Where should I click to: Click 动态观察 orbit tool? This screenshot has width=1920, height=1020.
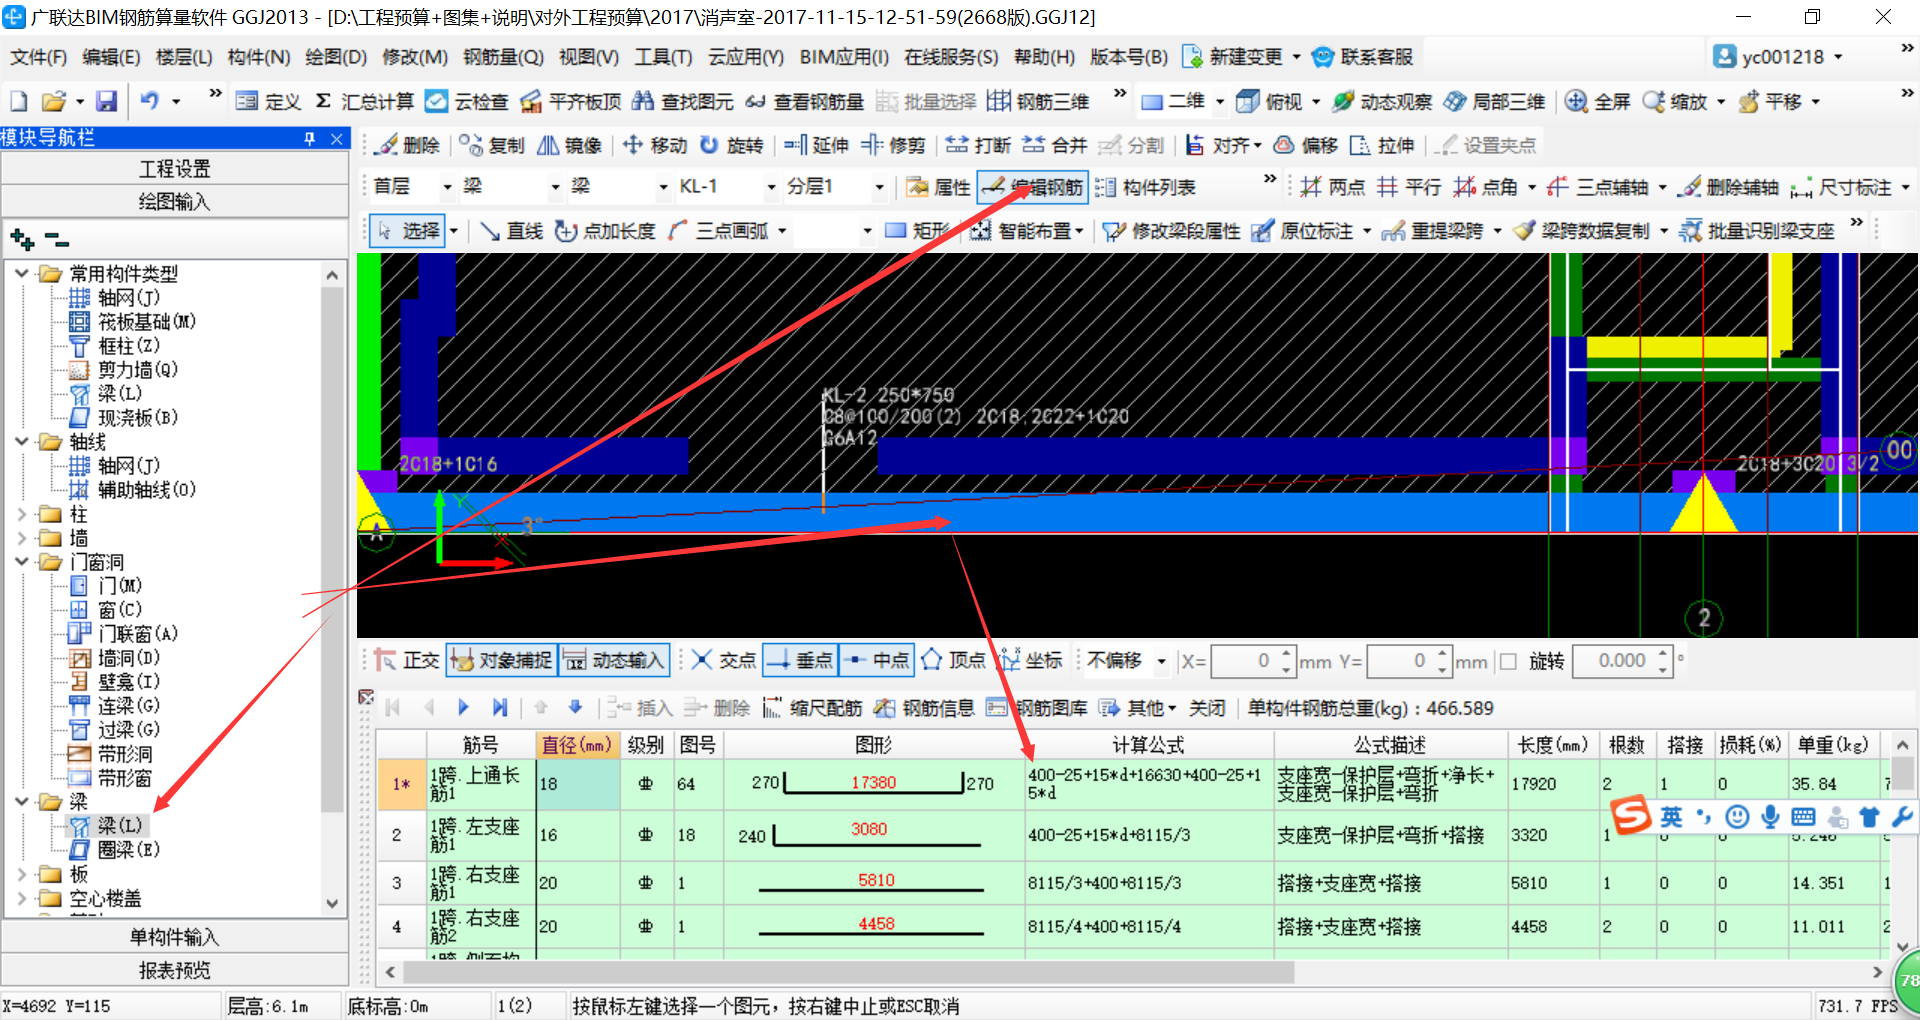coord(1383,101)
